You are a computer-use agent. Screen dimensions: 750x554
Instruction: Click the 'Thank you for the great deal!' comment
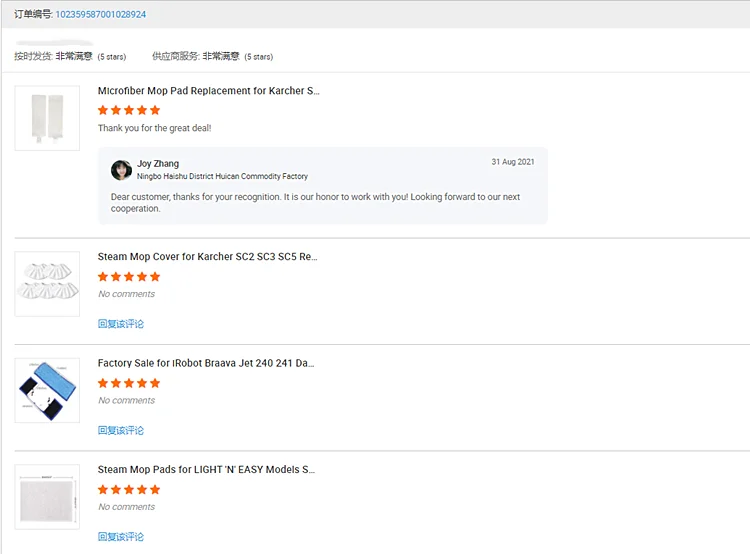click(154, 128)
